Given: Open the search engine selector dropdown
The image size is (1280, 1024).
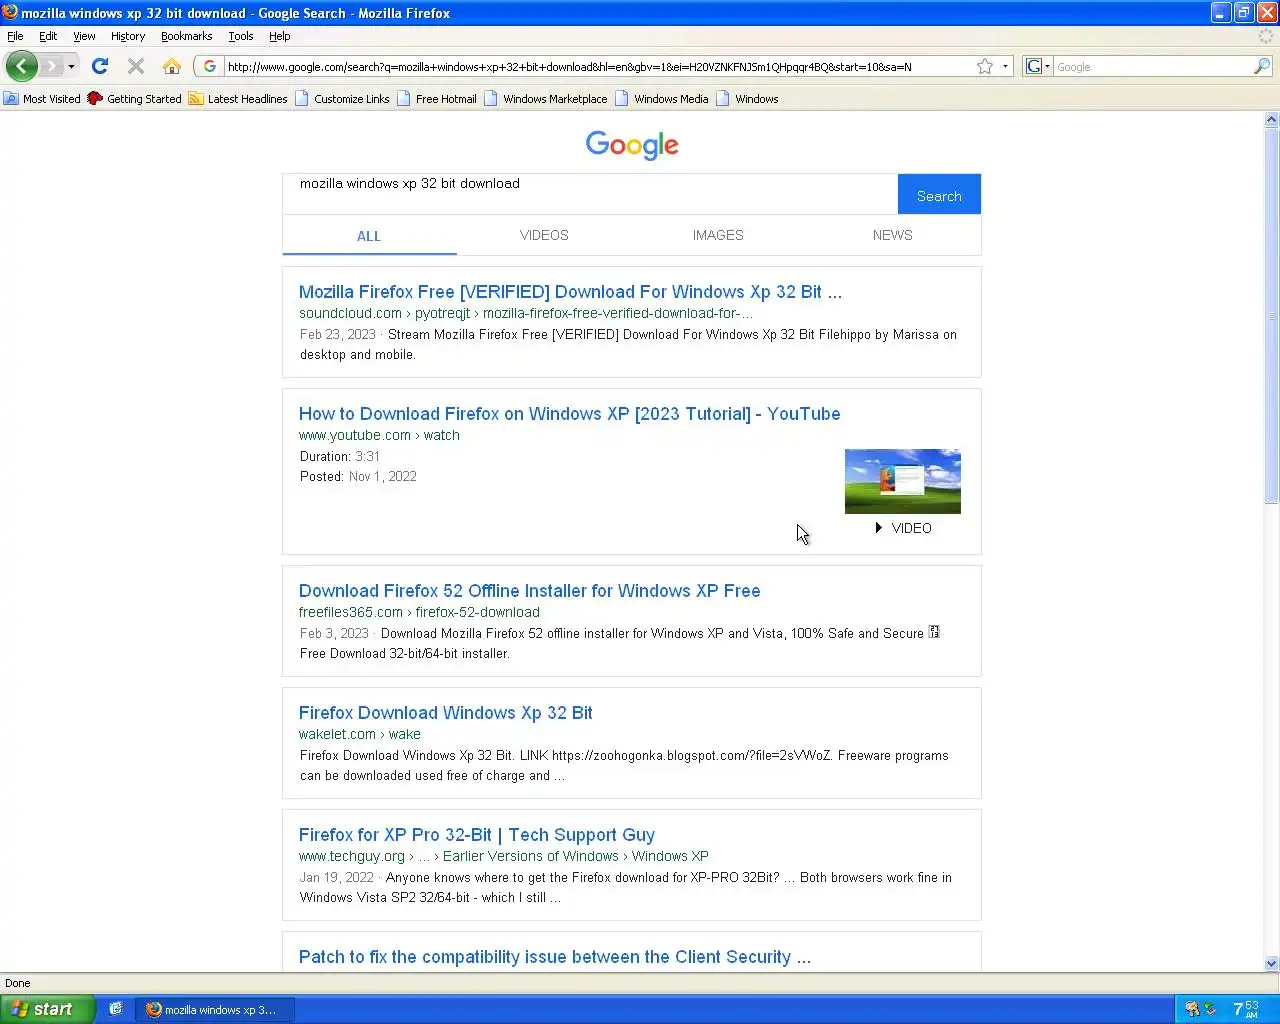Looking at the screenshot, I should point(1038,66).
